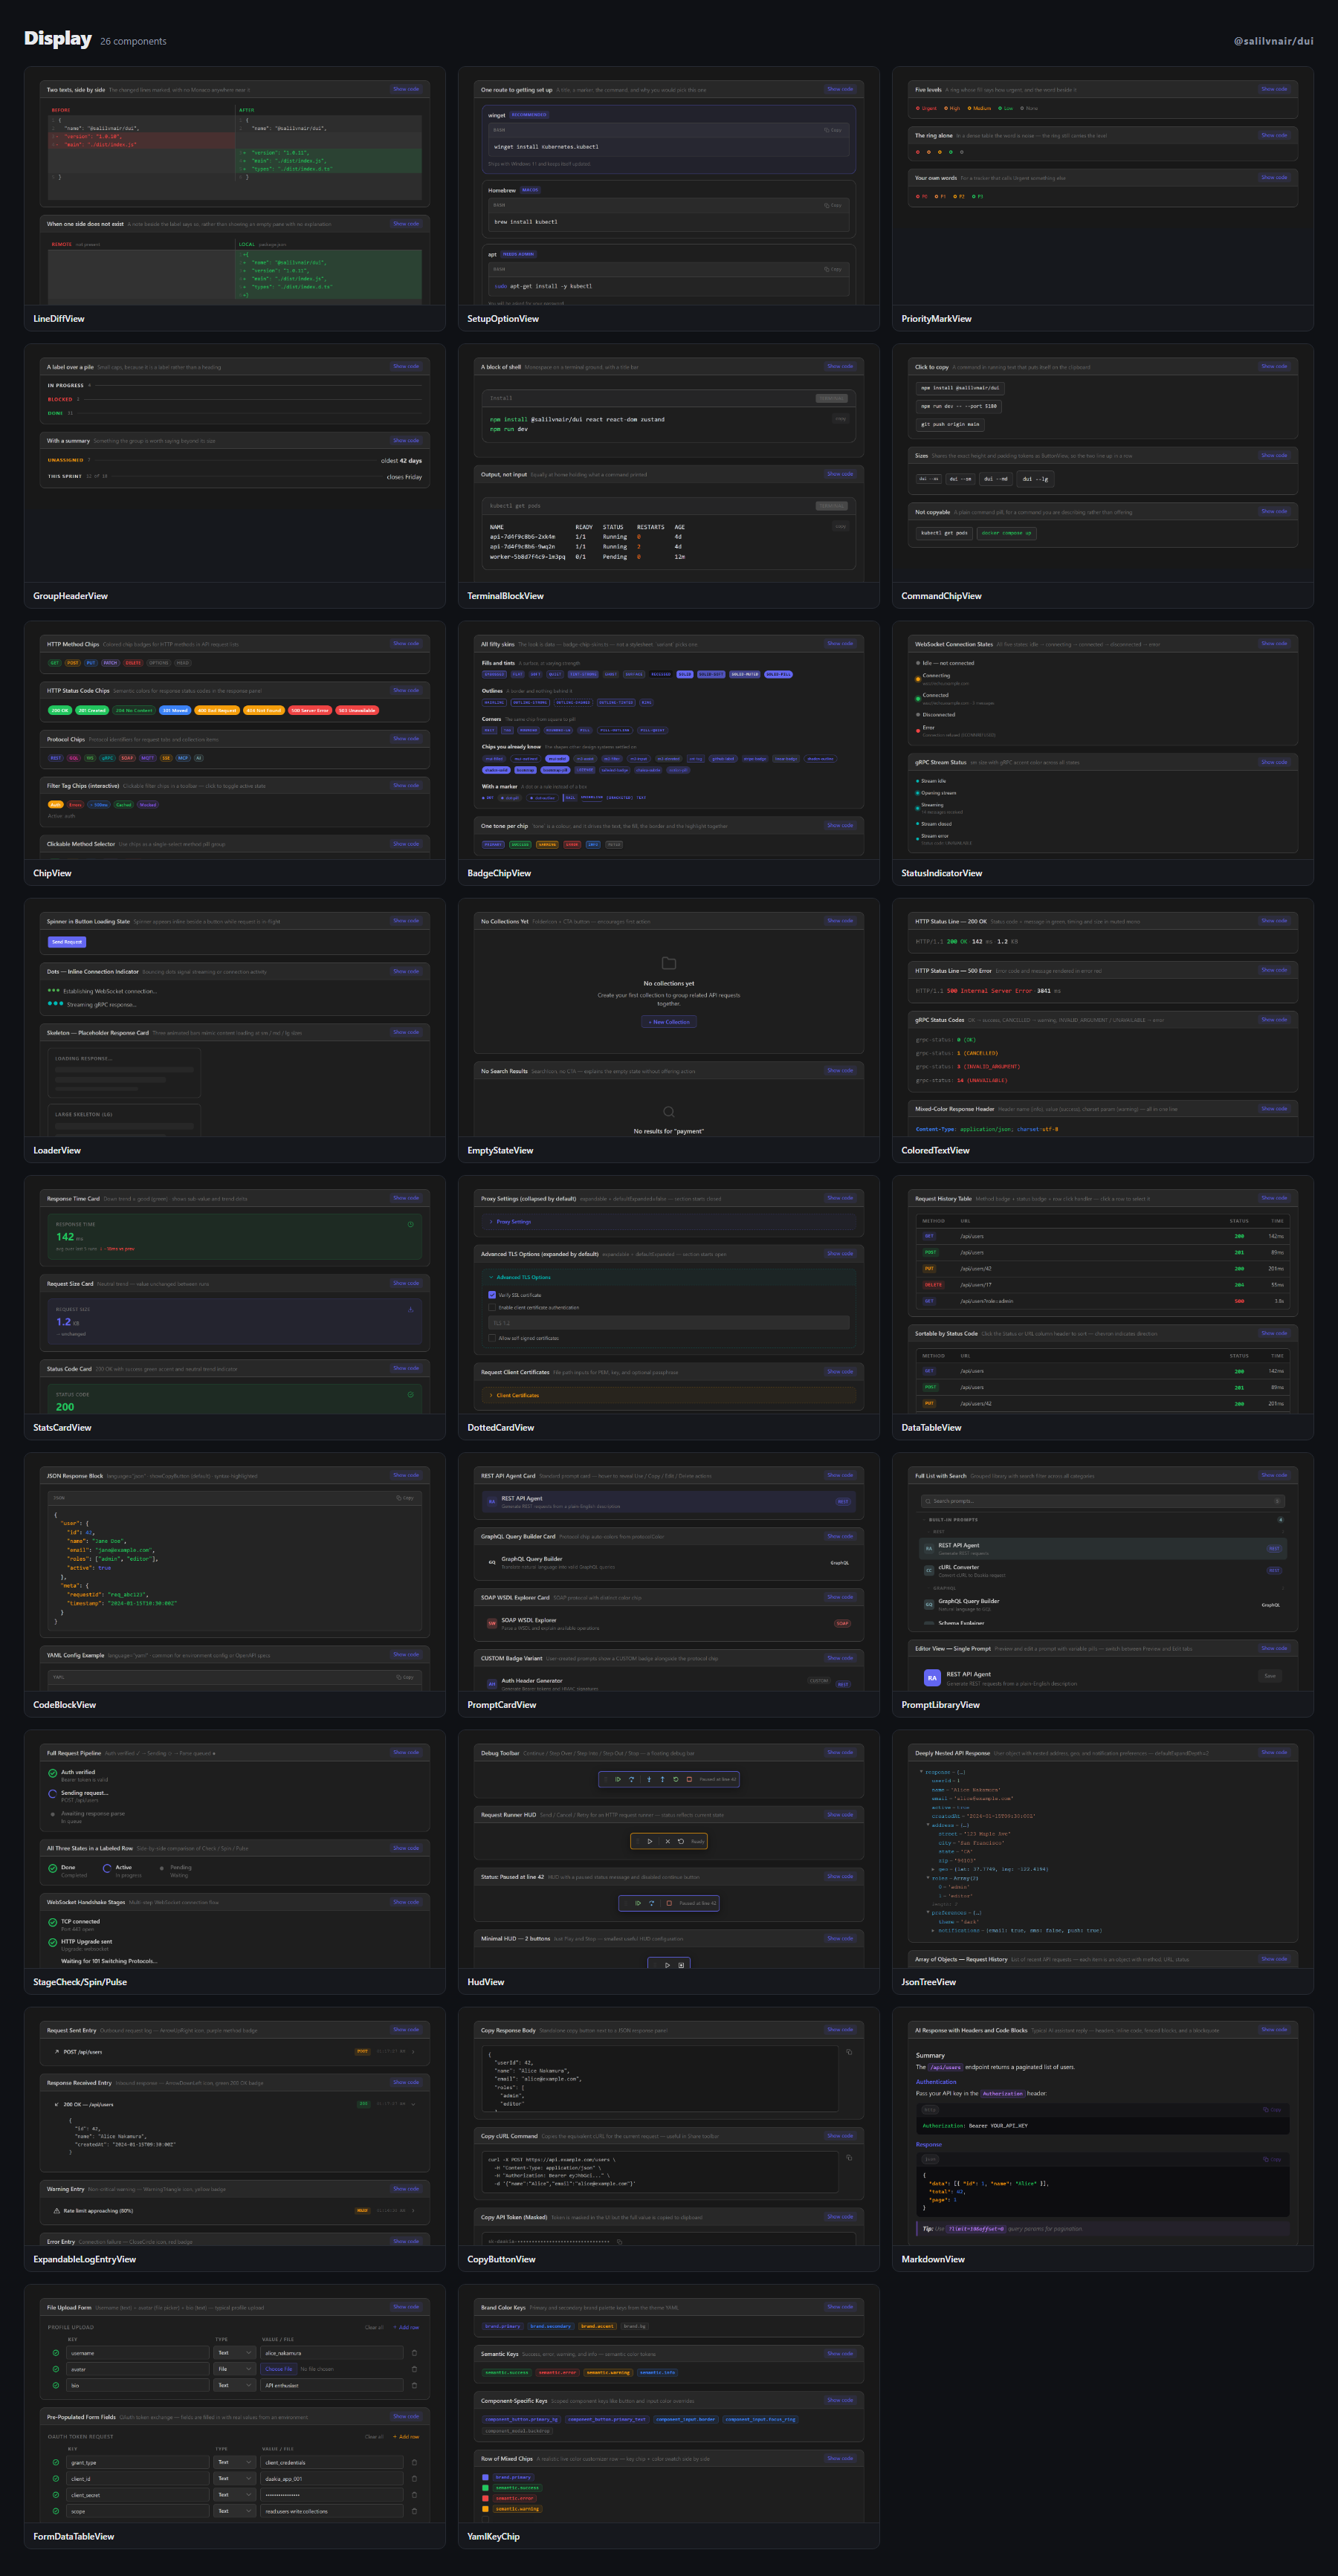Screen dimensions: 1338x2576
Task: Click Stop square in Debug Toolbar HUD
Action: (x=690, y=1780)
